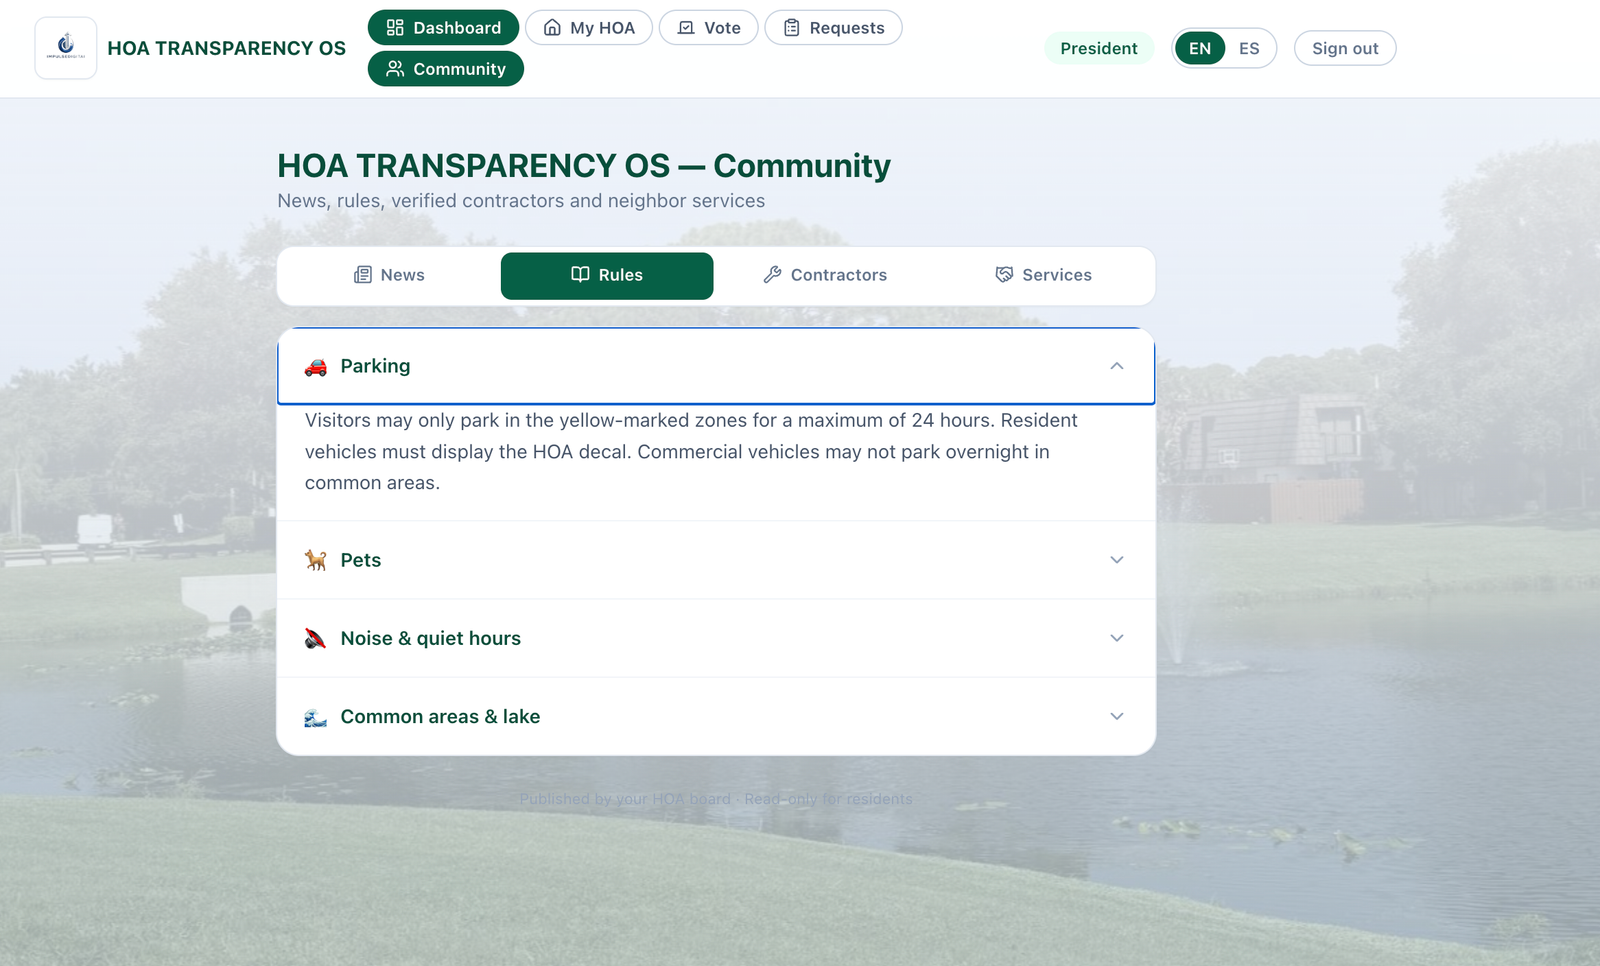The width and height of the screenshot is (1600, 966).
Task: Switch language to ES
Action: [1249, 48]
